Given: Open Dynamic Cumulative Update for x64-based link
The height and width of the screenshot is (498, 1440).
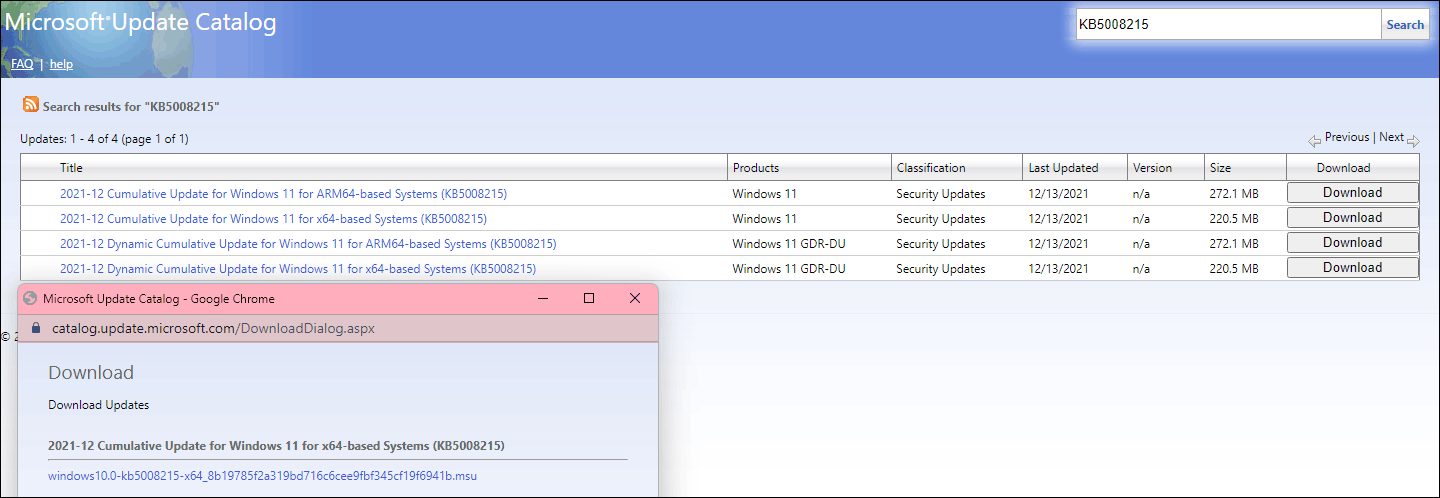Looking at the screenshot, I should [x=298, y=269].
